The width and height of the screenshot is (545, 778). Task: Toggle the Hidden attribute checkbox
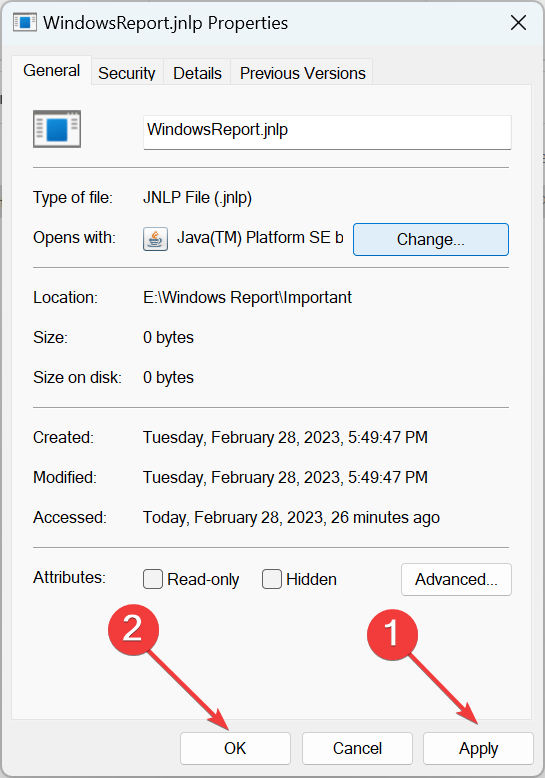[272, 579]
